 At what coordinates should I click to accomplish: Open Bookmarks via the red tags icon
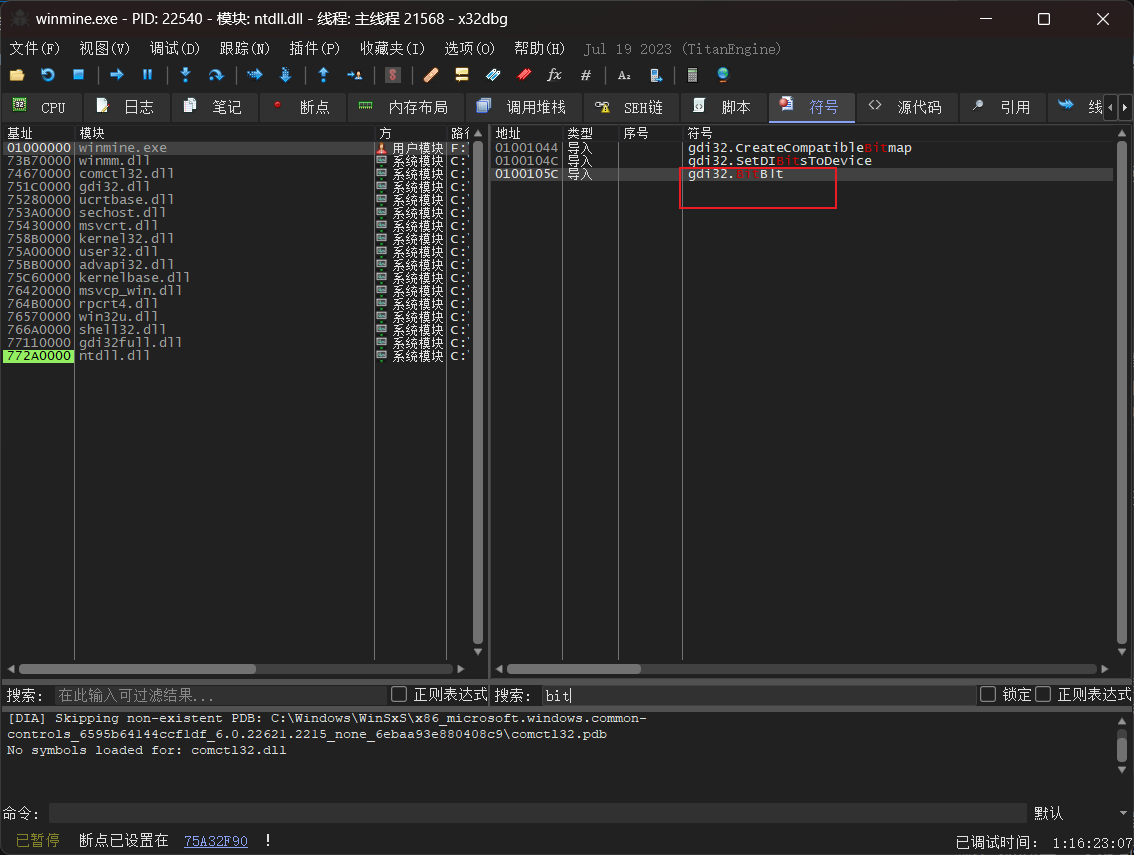[524, 75]
